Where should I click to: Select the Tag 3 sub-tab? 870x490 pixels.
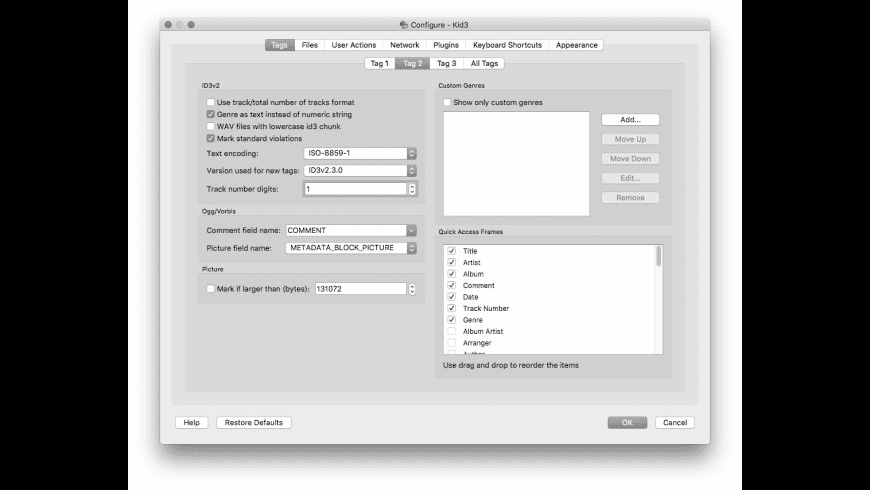pos(447,63)
